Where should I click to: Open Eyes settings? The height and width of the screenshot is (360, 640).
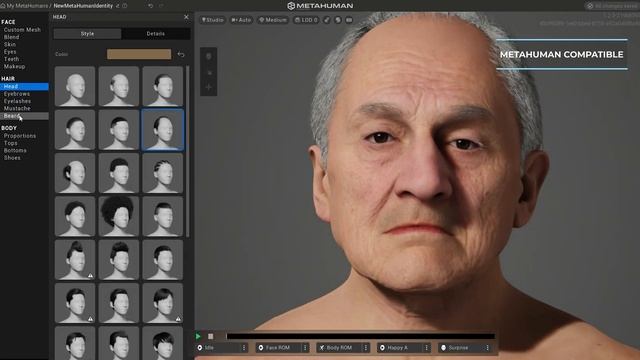(x=10, y=52)
